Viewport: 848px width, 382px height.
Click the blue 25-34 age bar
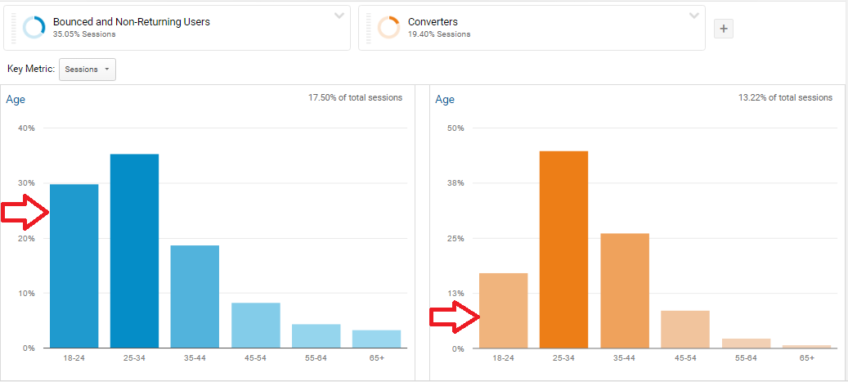134,251
